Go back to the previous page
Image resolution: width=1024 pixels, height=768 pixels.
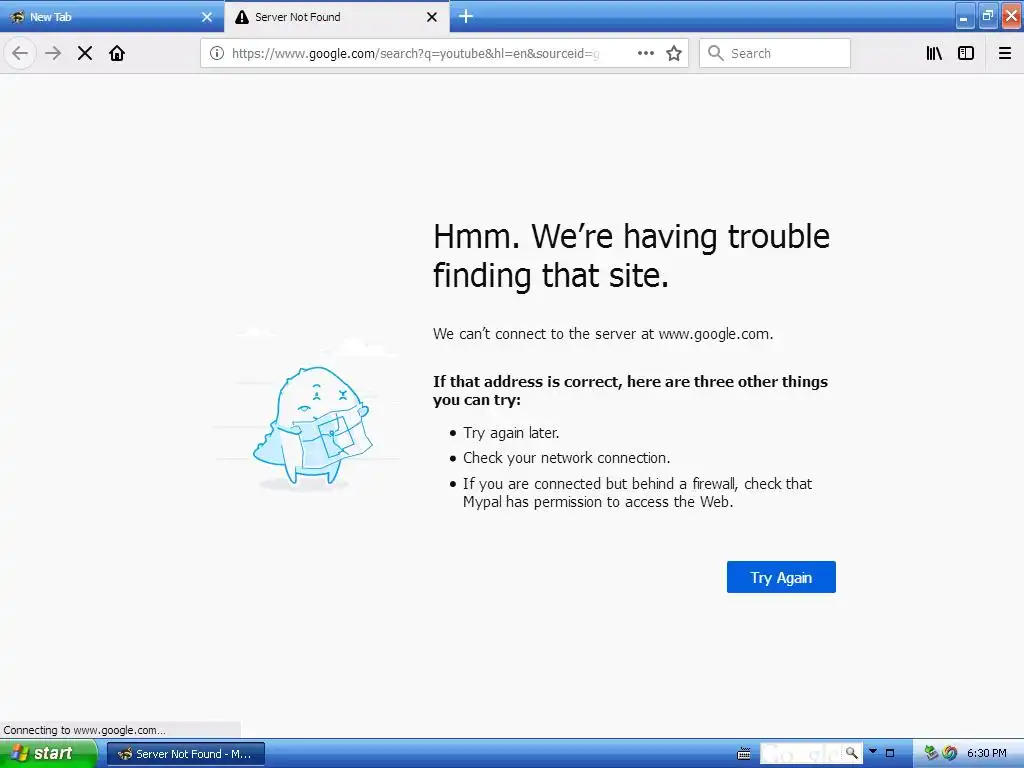click(20, 54)
